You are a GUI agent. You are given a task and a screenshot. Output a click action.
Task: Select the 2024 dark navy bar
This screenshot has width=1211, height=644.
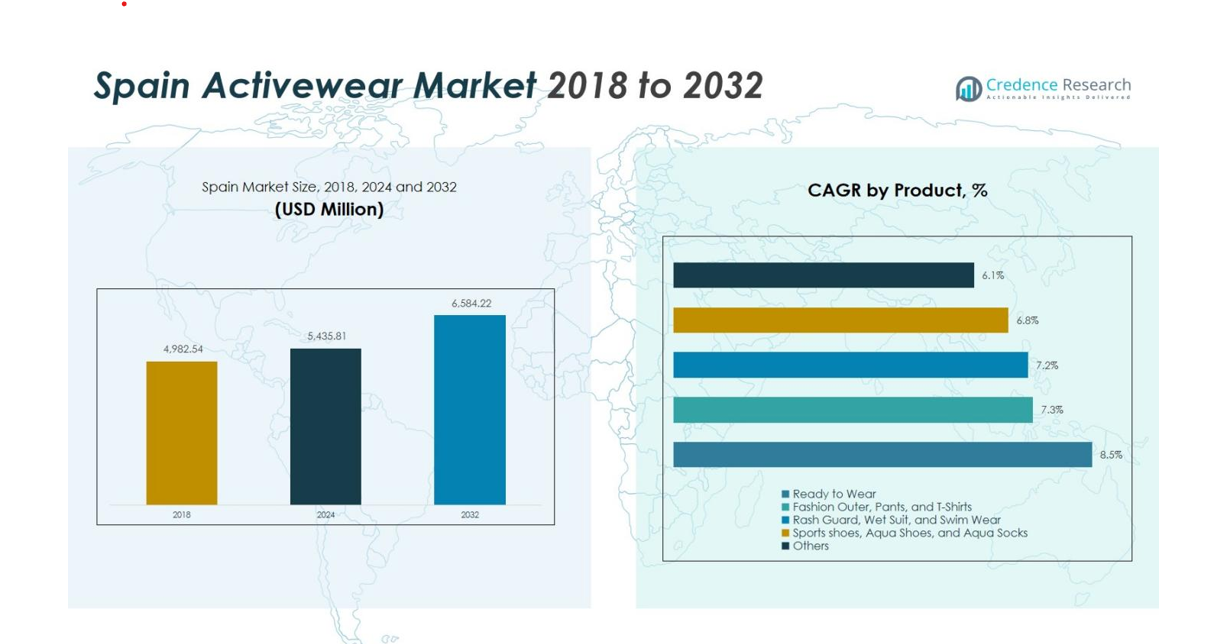(x=325, y=427)
